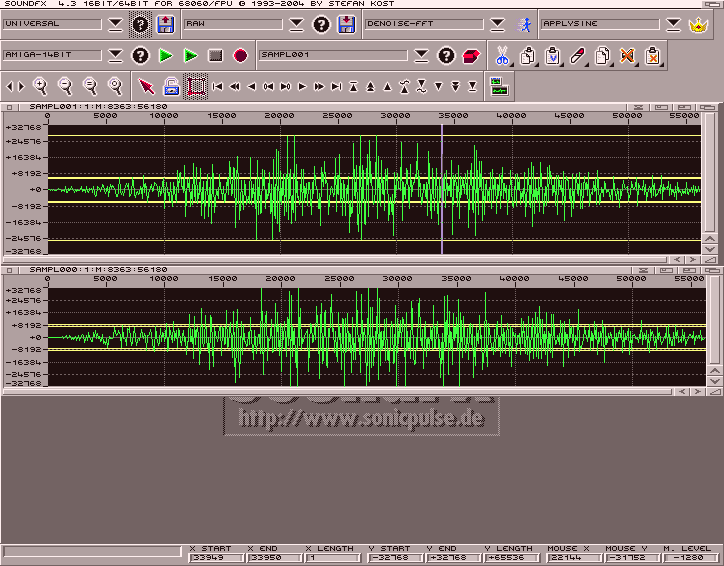Image resolution: width=724 pixels, height=566 pixels.
Task: Open the help for the RAW saver
Action: [321, 24]
